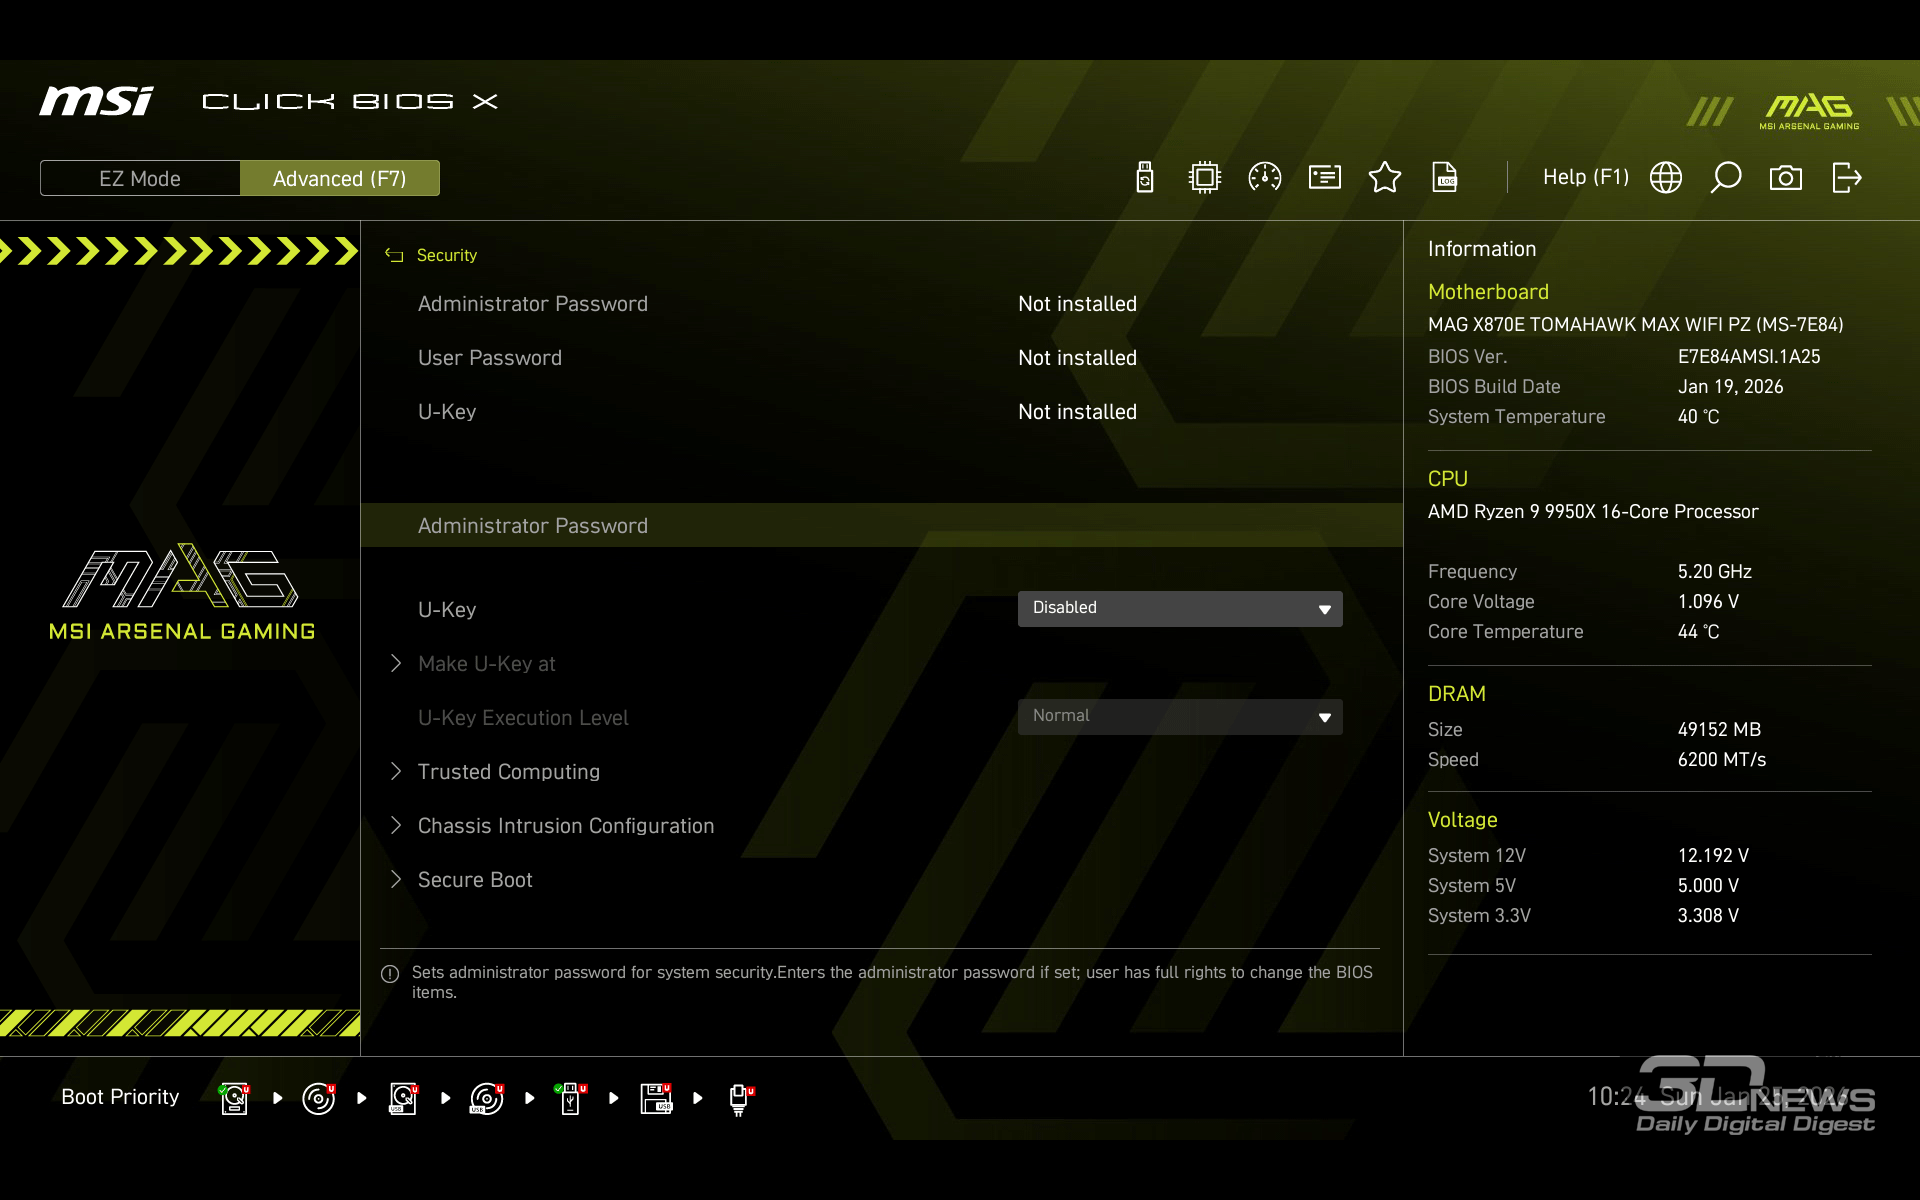Open the U-Key Execution Level dropdown
Image resolution: width=1920 pixels, height=1200 pixels.
click(x=1180, y=716)
